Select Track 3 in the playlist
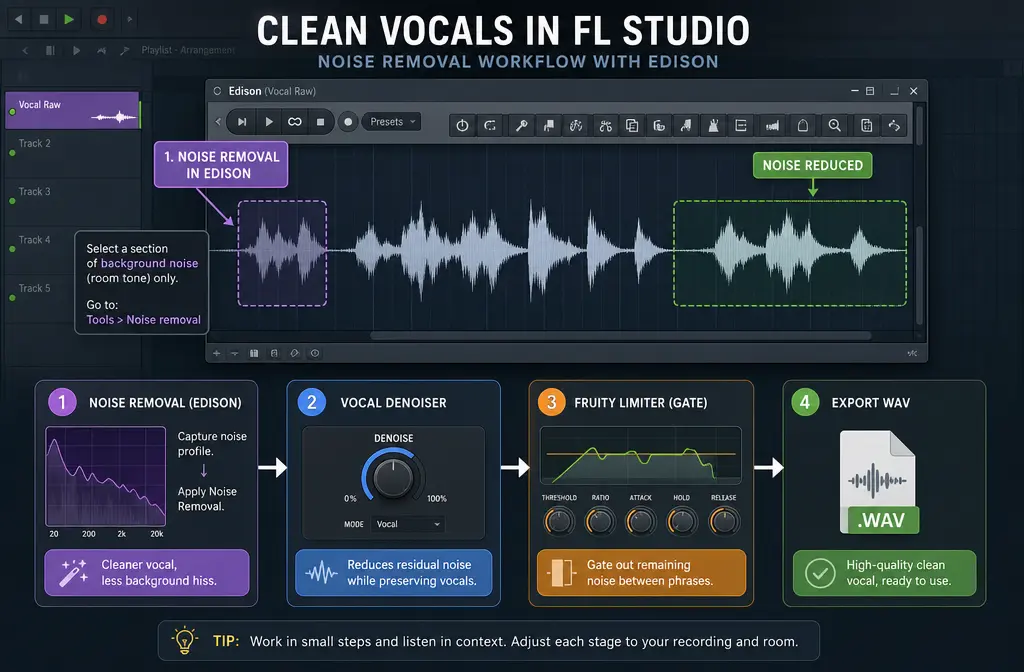Image resolution: width=1024 pixels, height=672 pixels. click(72, 202)
